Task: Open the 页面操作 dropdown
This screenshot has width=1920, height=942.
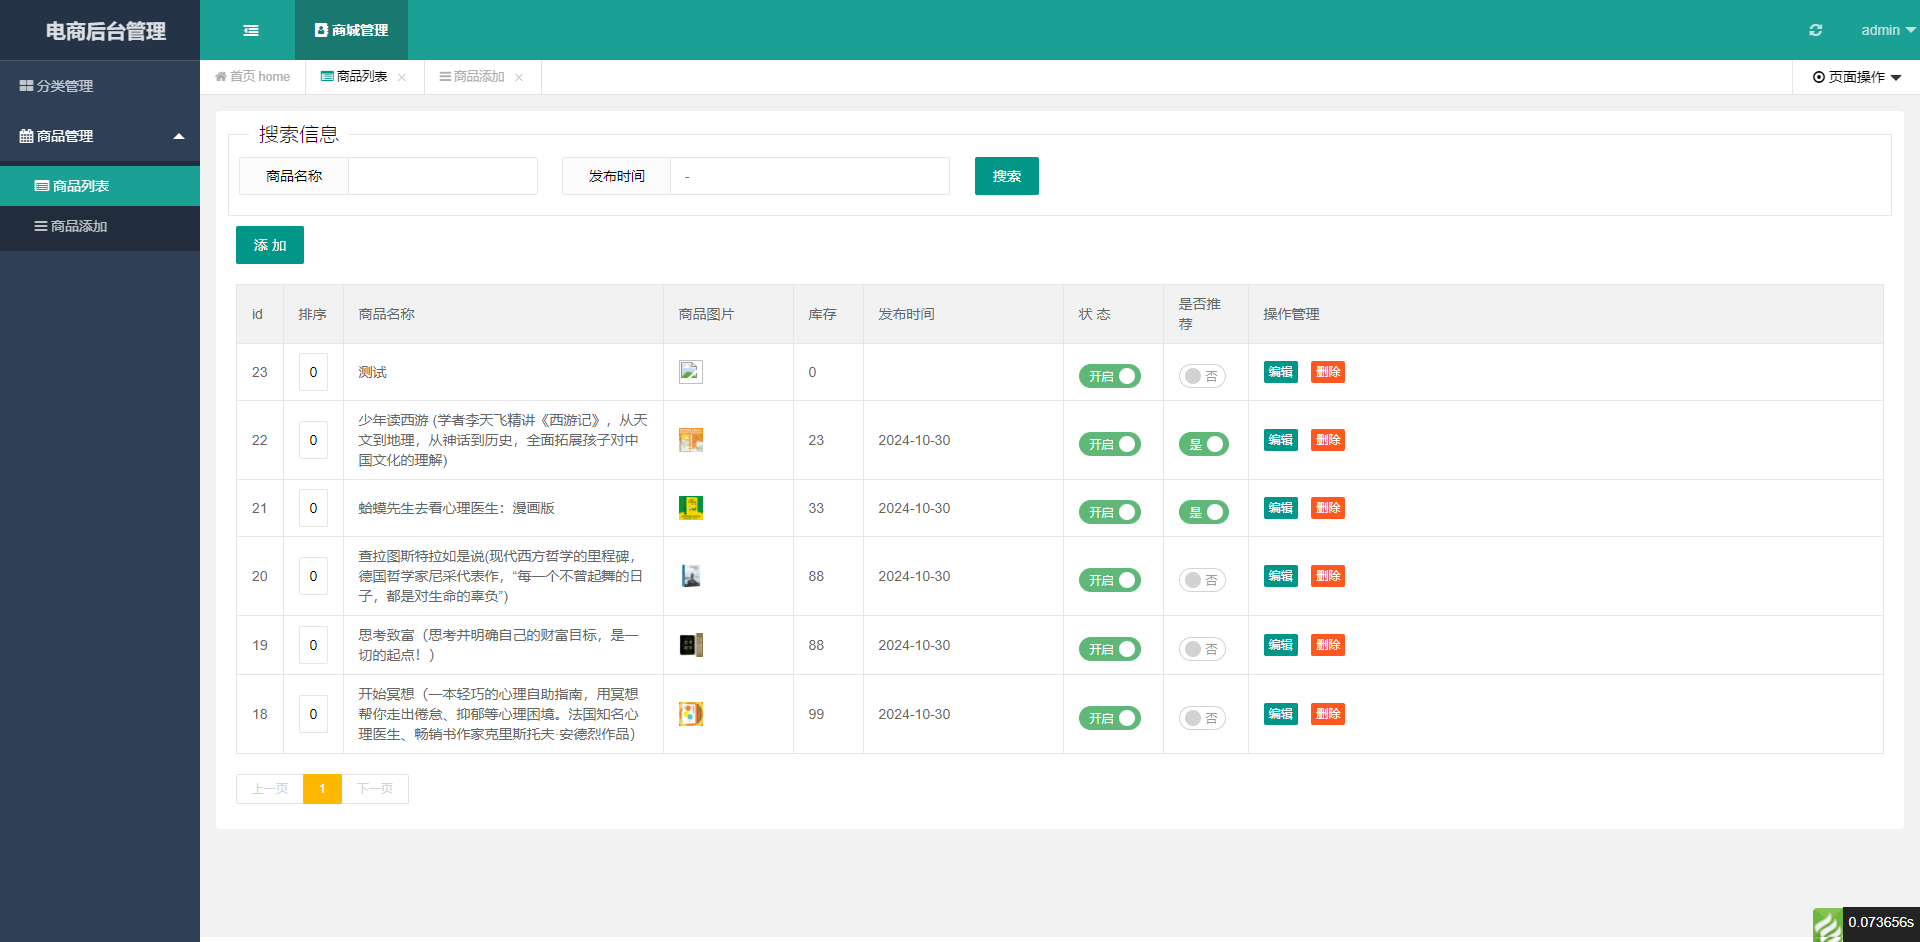Action: click(1857, 77)
